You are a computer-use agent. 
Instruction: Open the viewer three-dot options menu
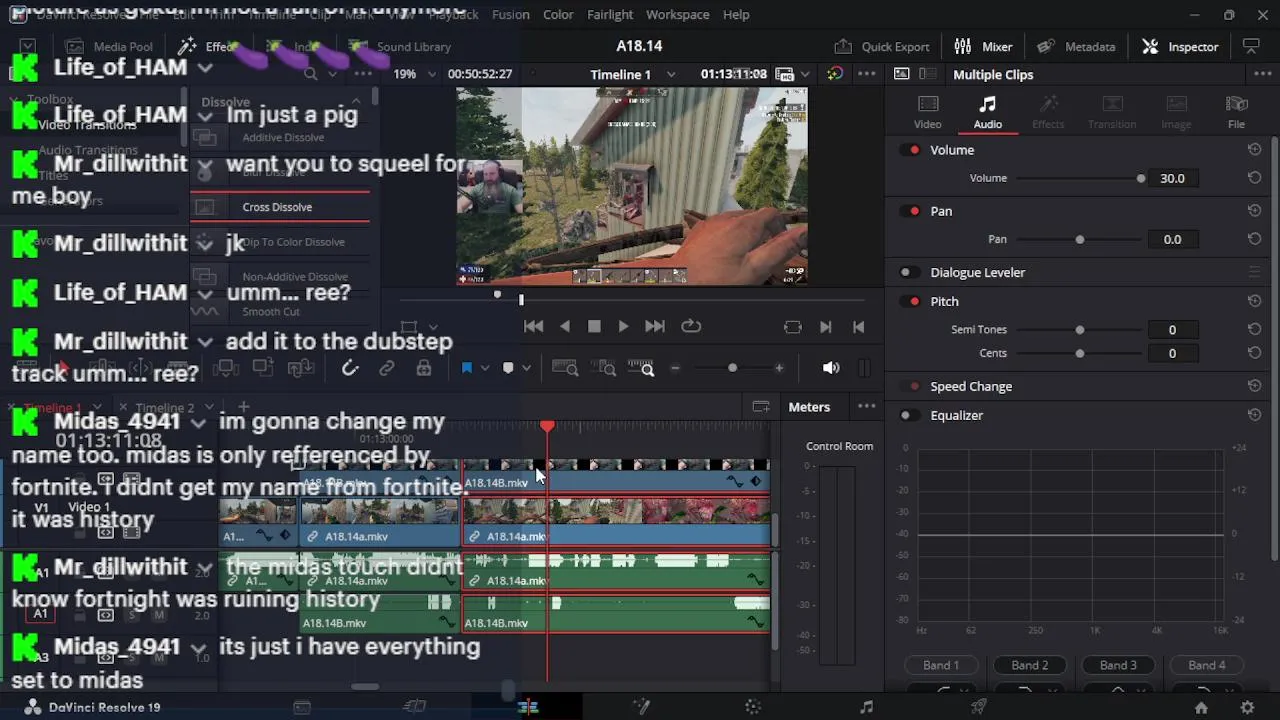867,75
